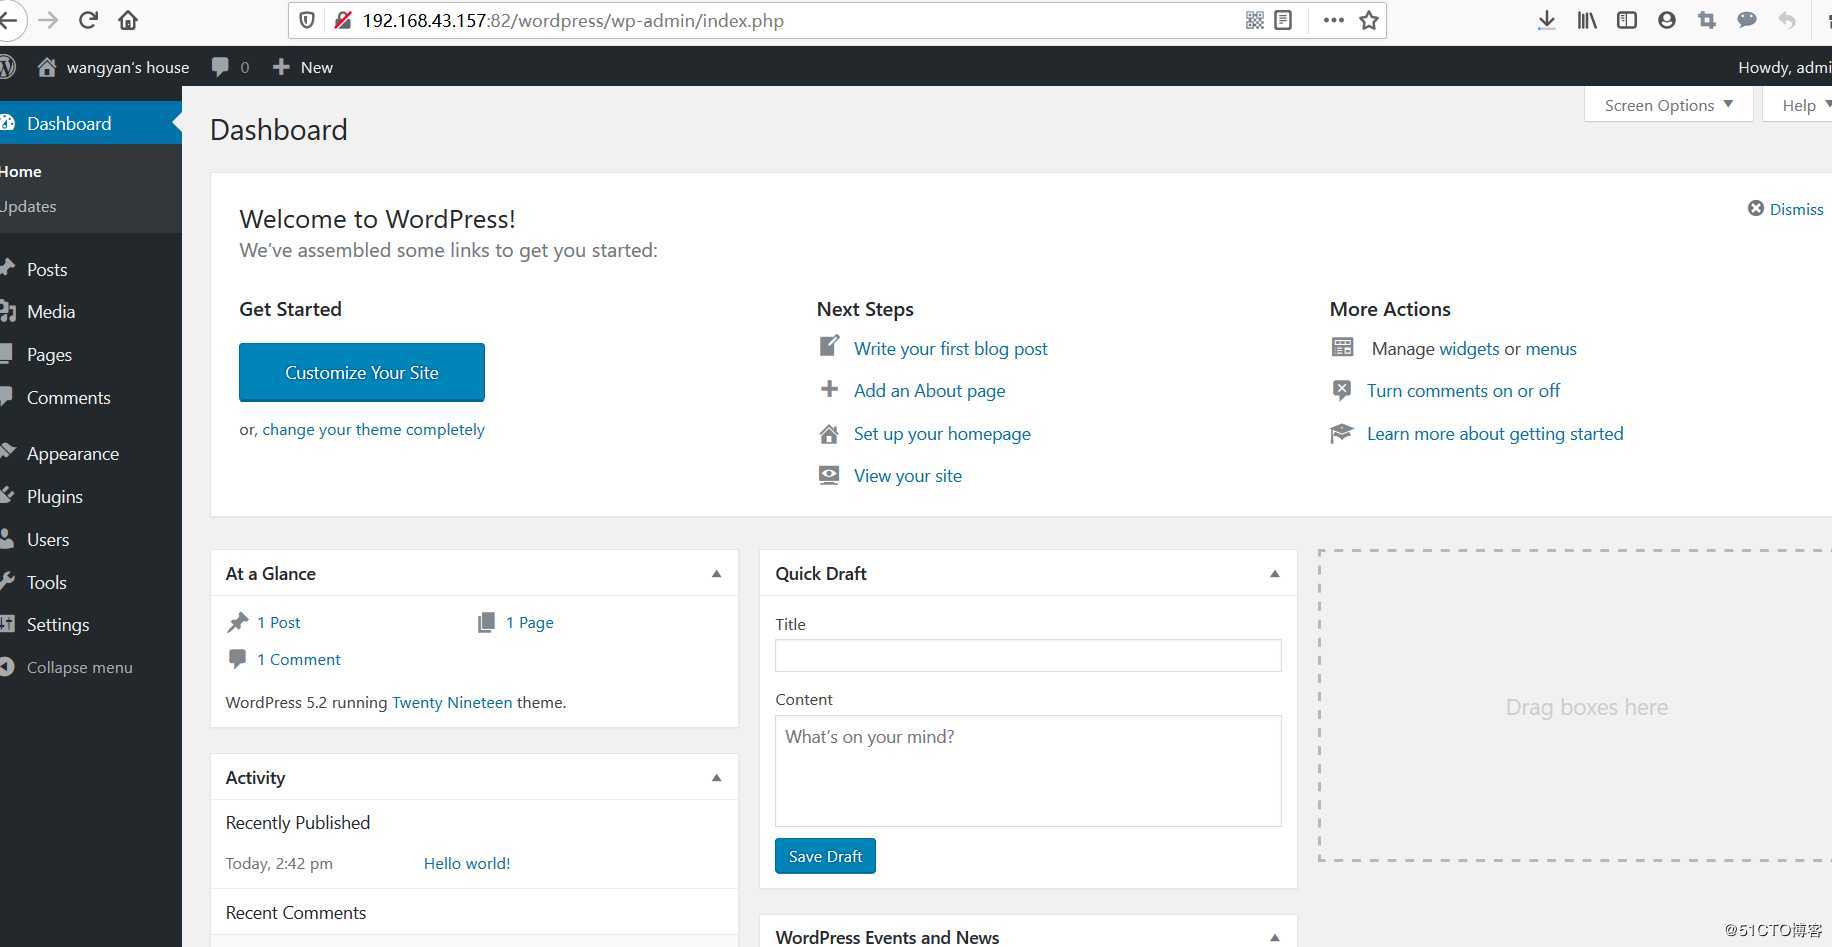Viewport: 1832px width, 947px height.
Task: Click the graduation cap icon beside Learn more
Action: click(1341, 433)
